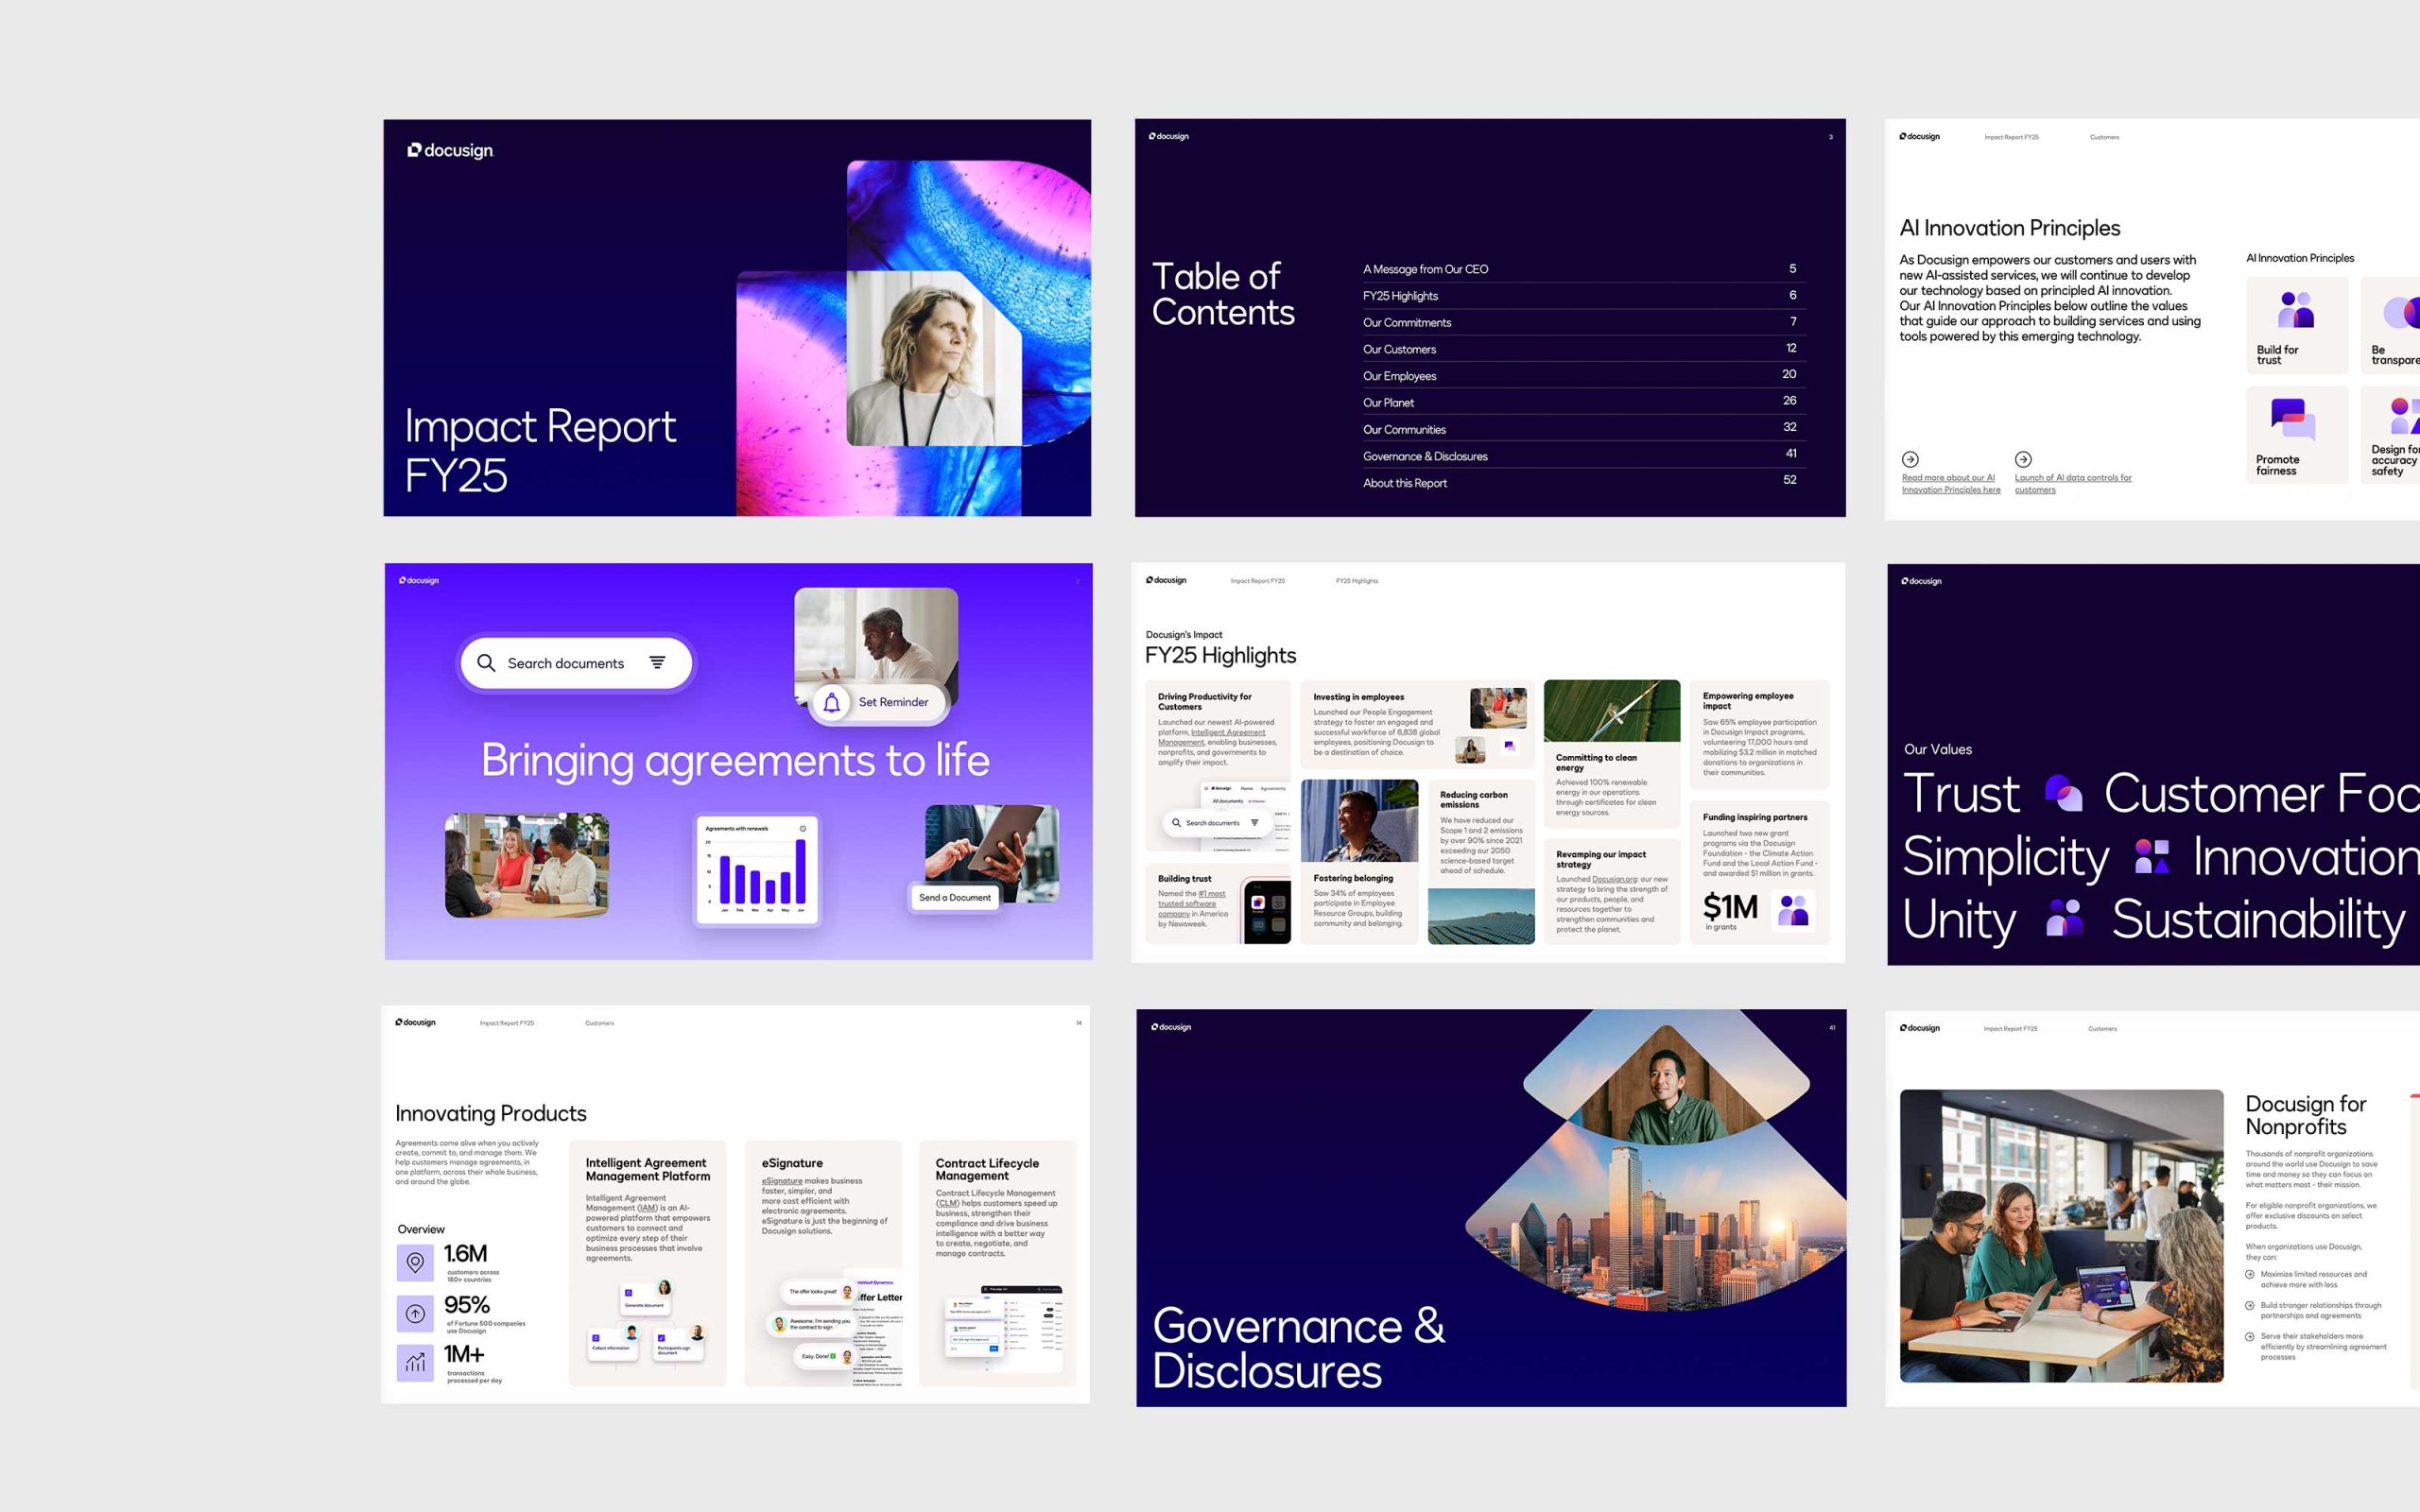Click the docusign logo on the Impact Report cover slide
2420x1512 pixels.
[x=450, y=150]
